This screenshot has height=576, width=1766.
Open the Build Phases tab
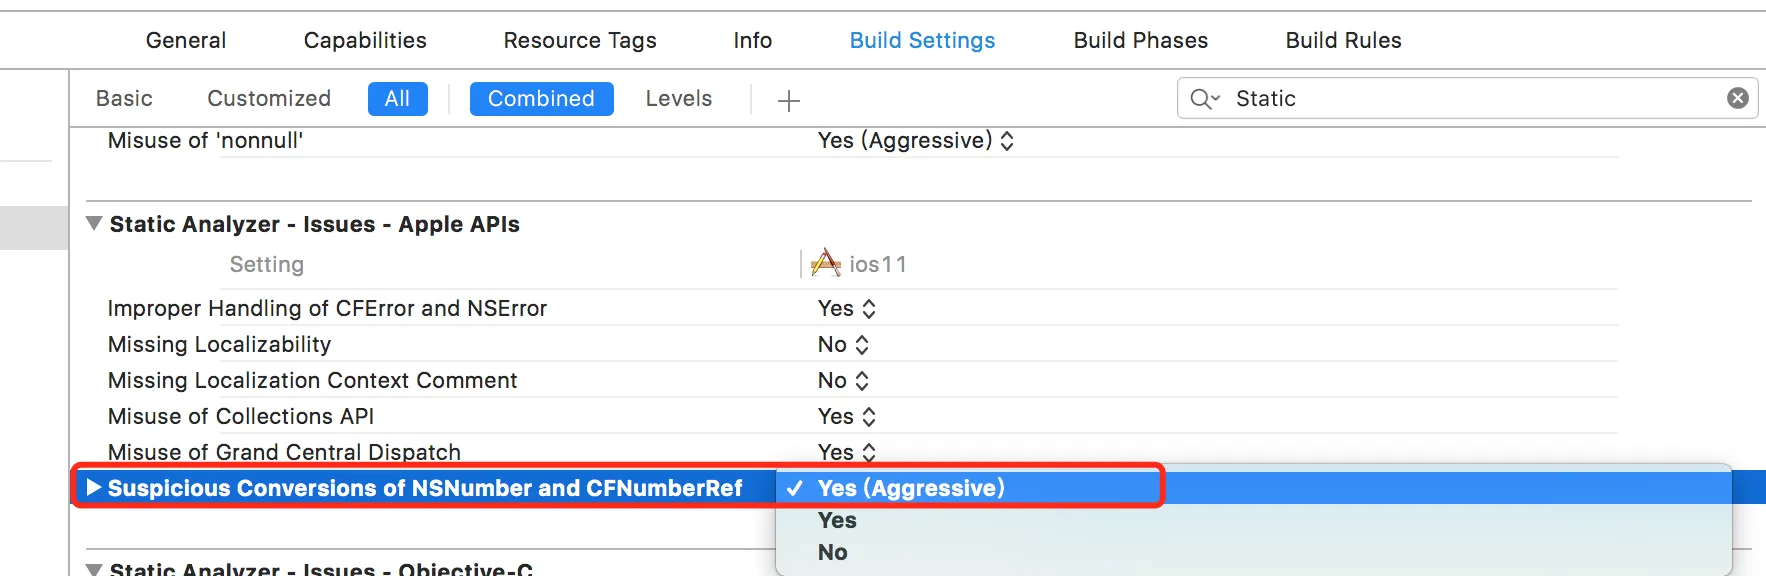[1140, 40]
